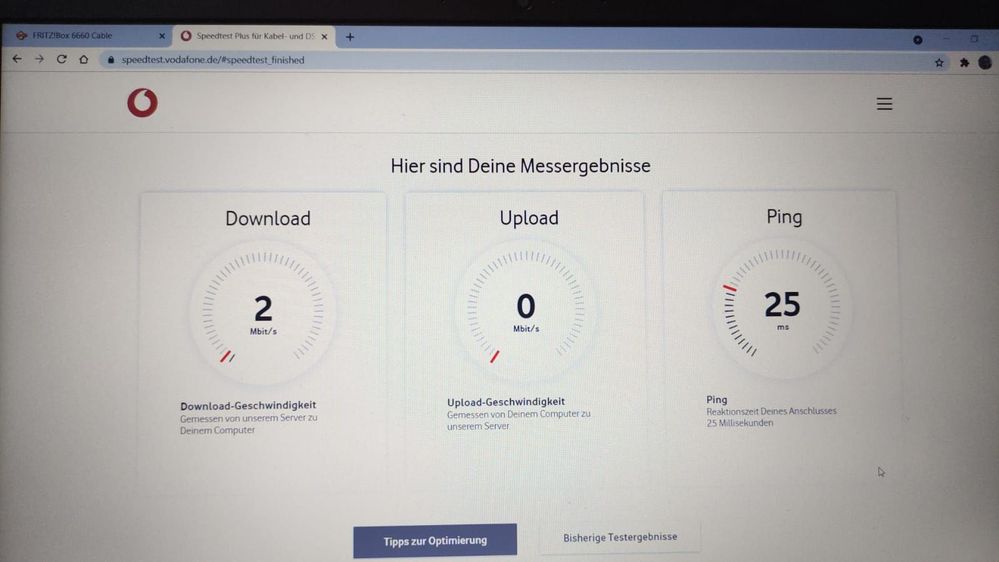Close the FRITZ!Box 6660 Cable tab

(162, 36)
